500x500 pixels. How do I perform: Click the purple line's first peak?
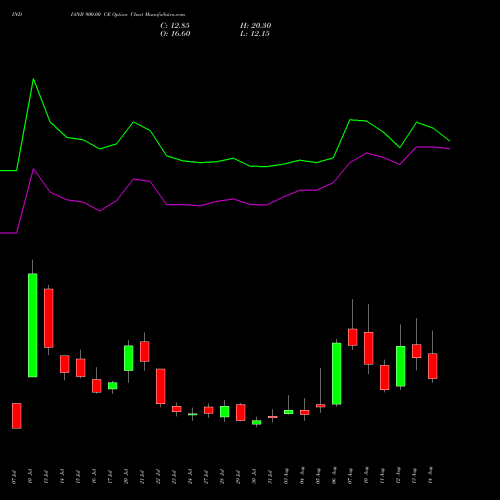coord(33,169)
